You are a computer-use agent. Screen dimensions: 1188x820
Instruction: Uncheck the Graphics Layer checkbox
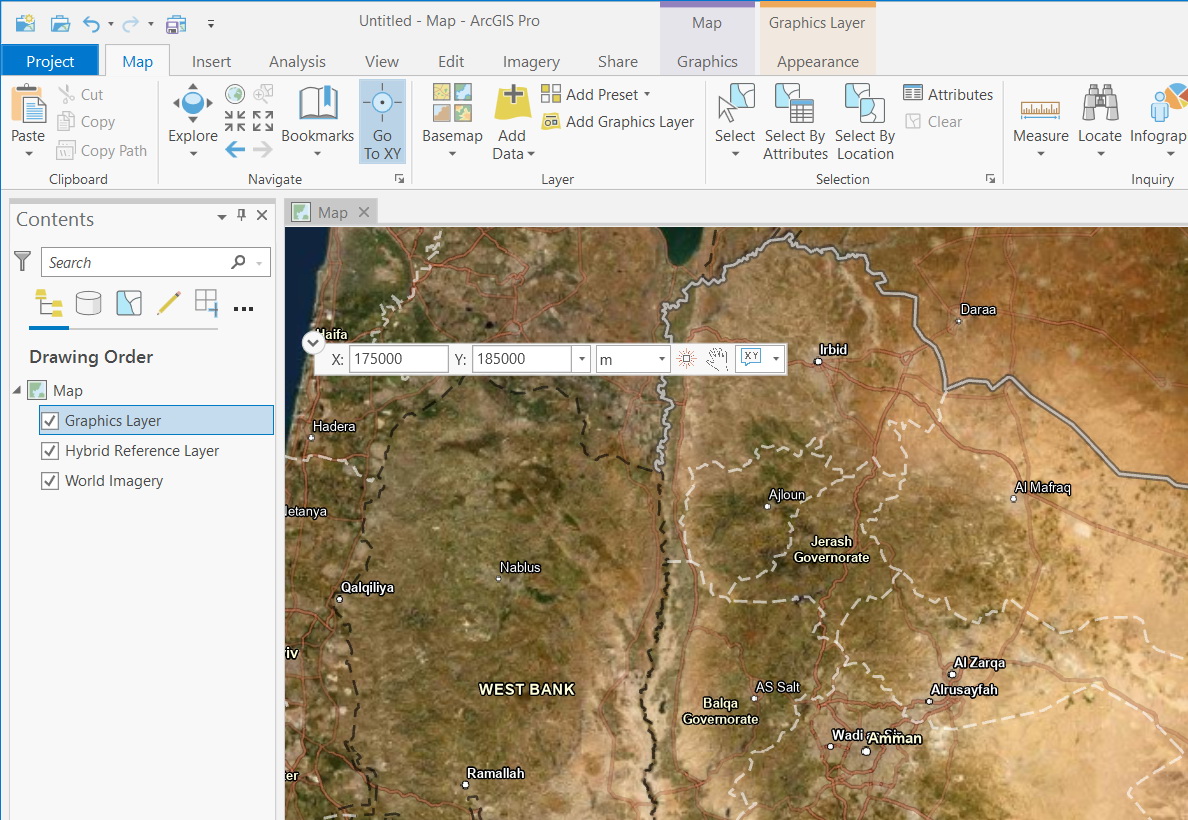coord(50,421)
